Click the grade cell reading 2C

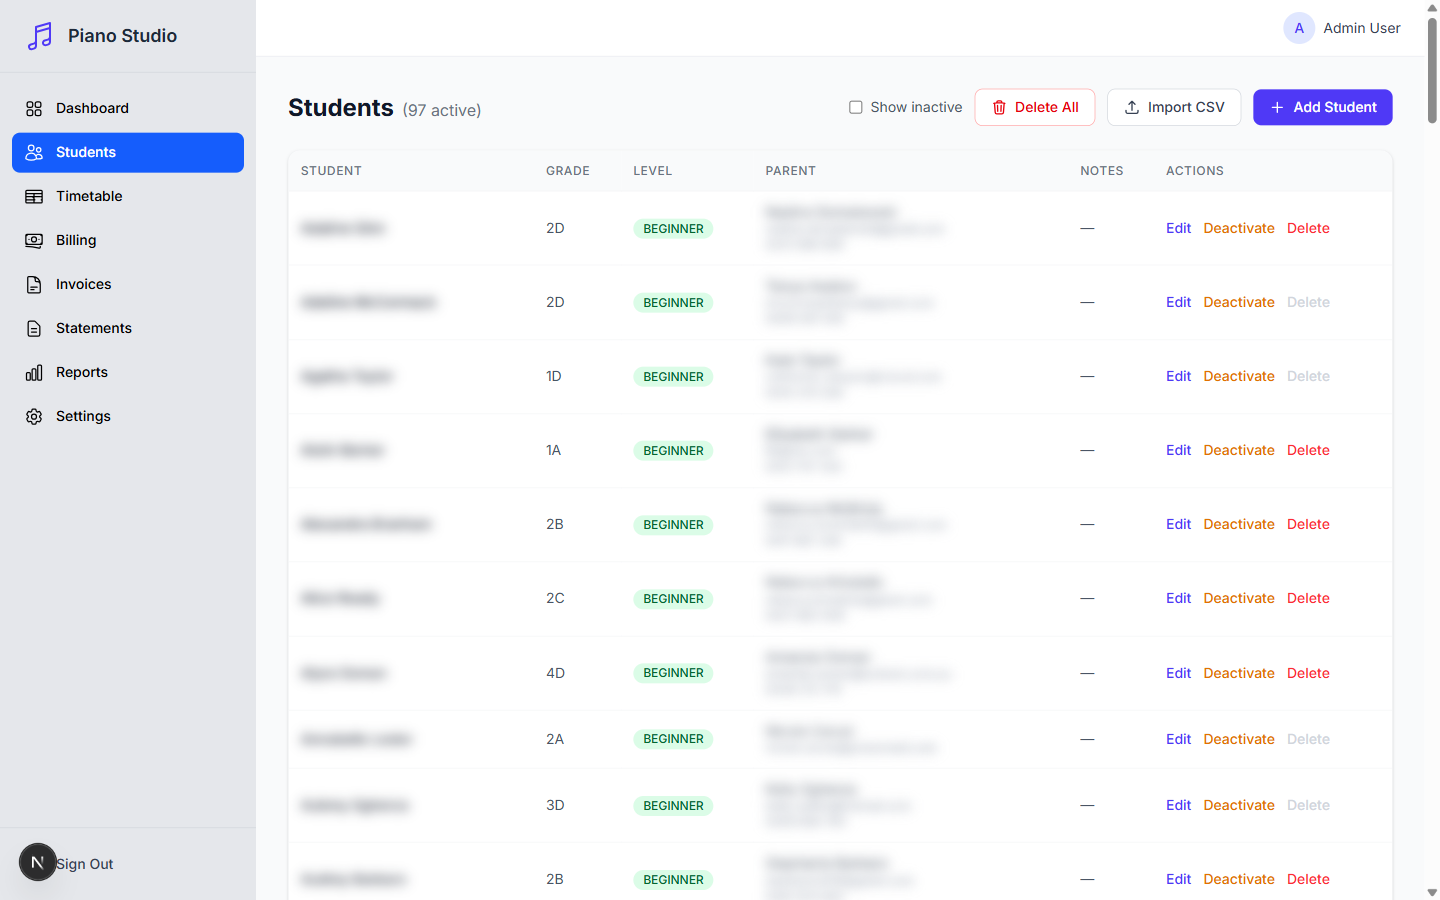click(x=555, y=598)
